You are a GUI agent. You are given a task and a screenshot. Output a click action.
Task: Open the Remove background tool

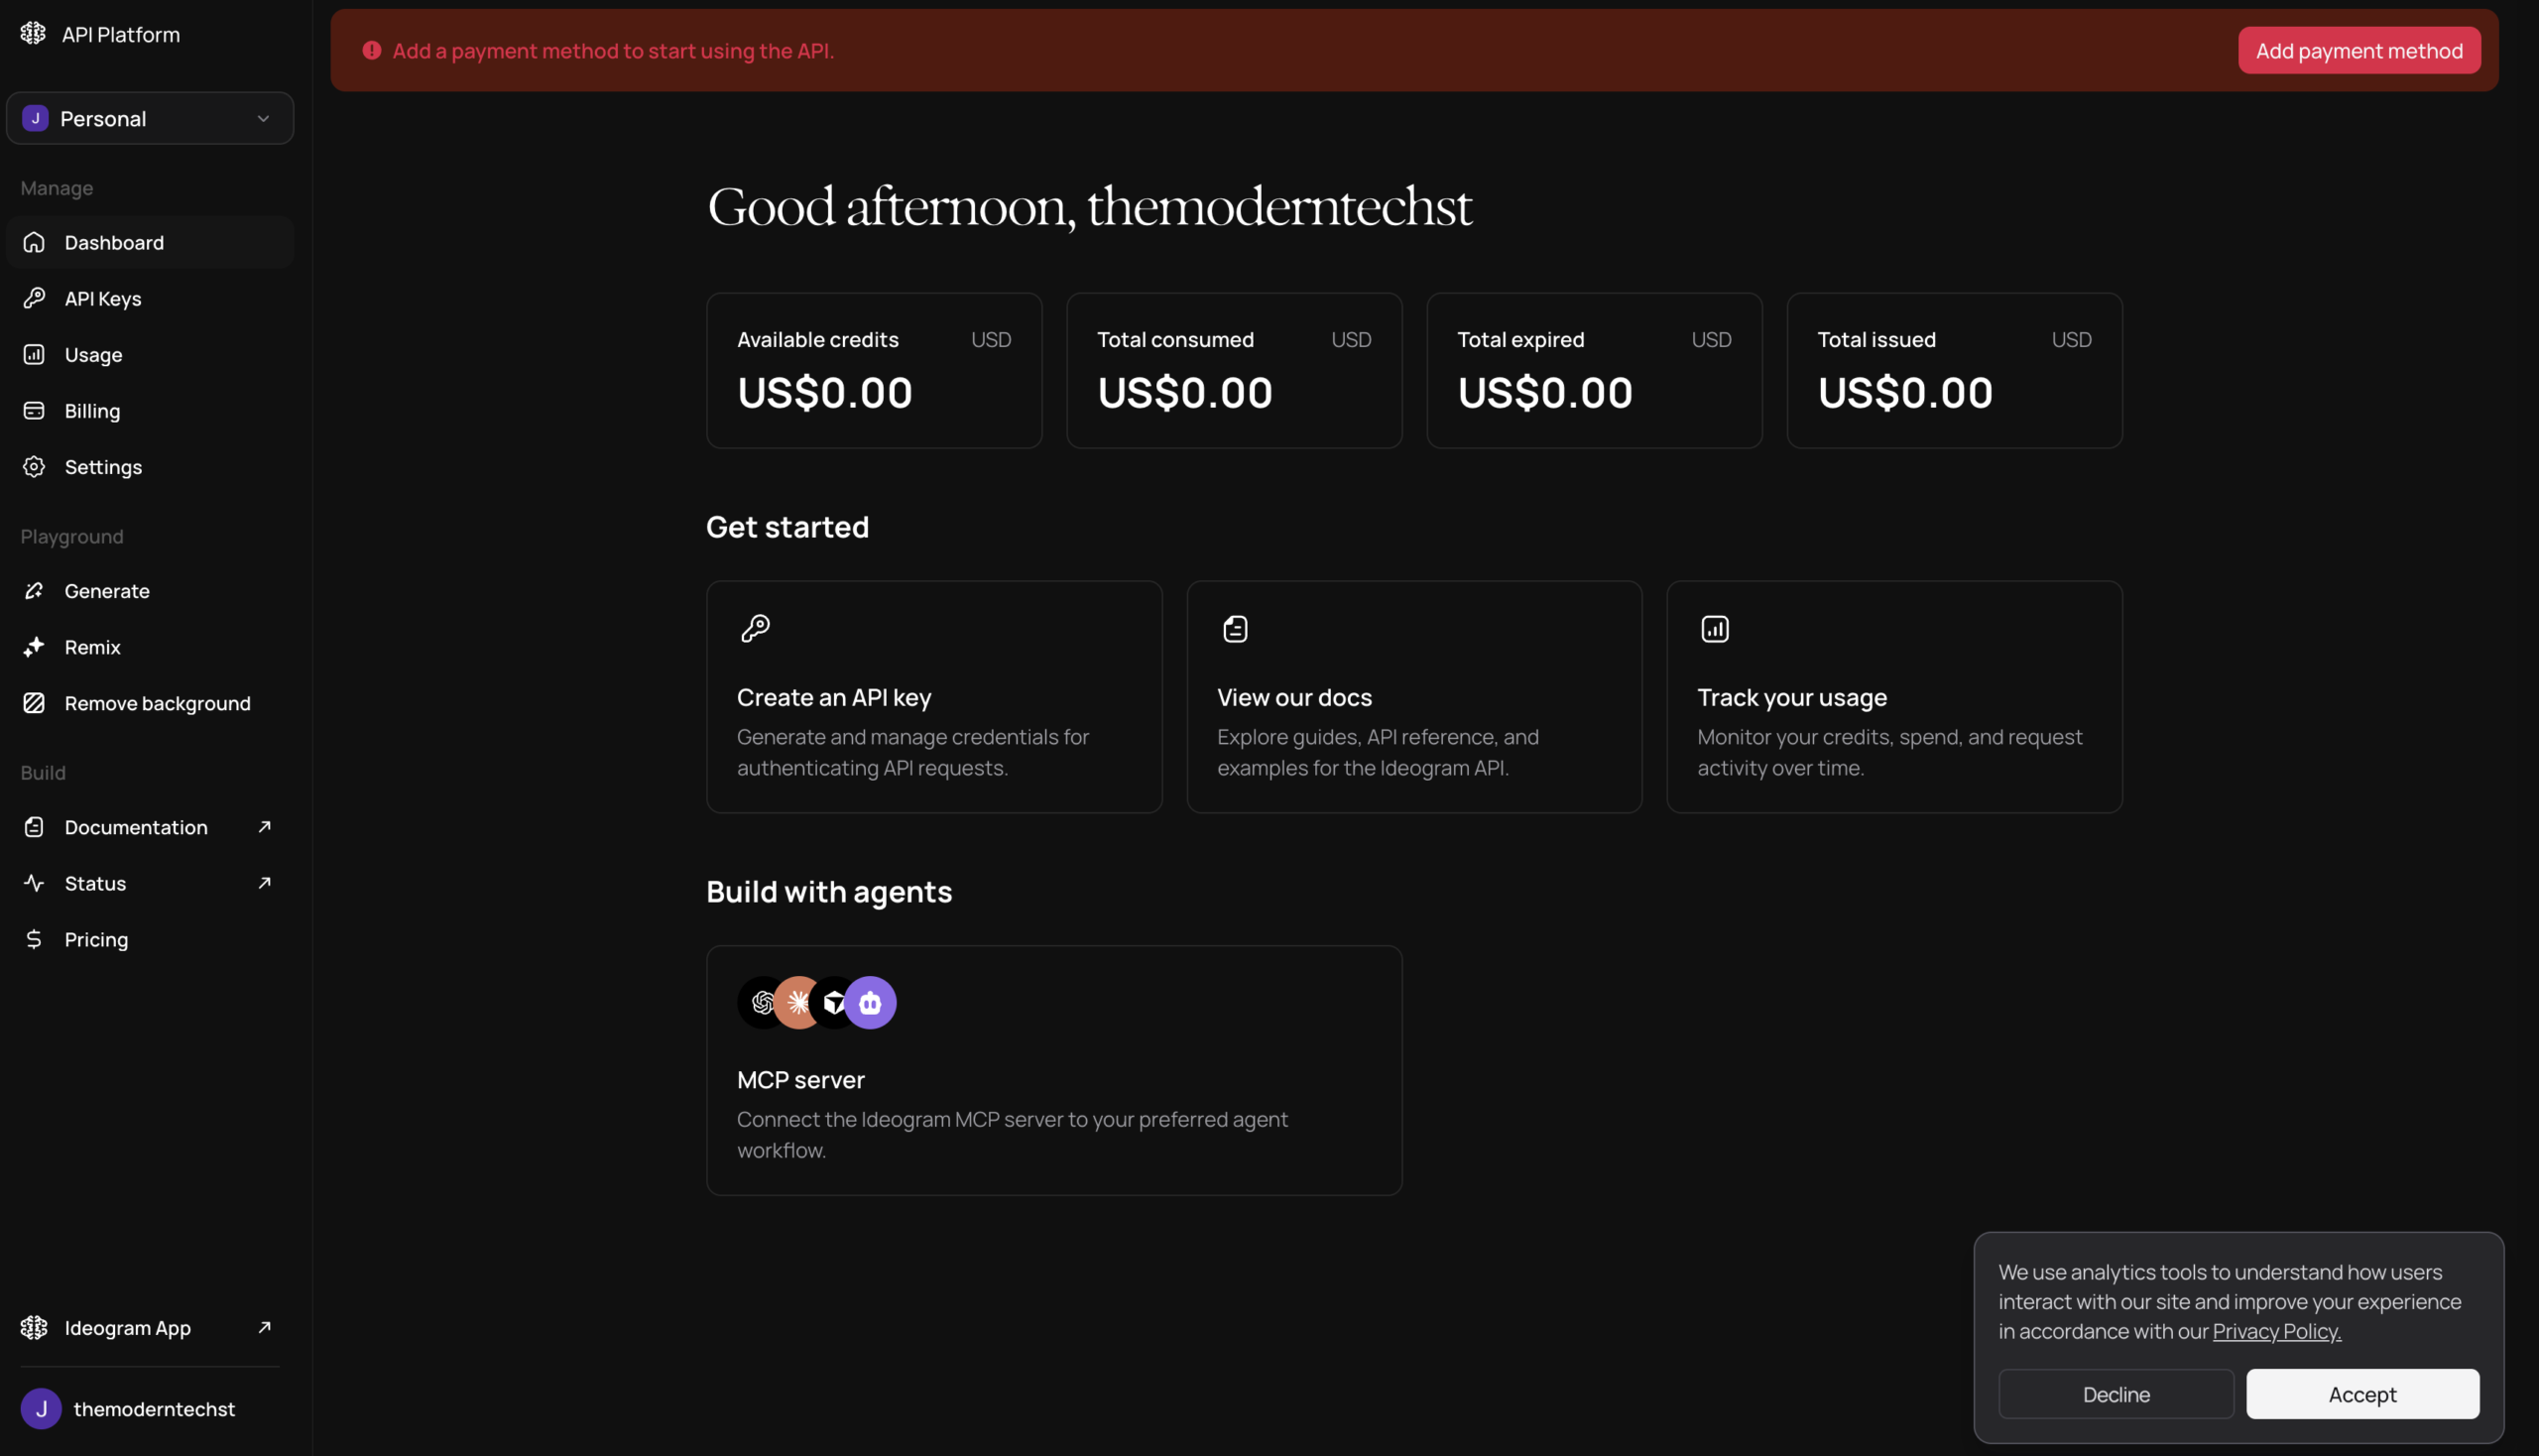click(150, 702)
